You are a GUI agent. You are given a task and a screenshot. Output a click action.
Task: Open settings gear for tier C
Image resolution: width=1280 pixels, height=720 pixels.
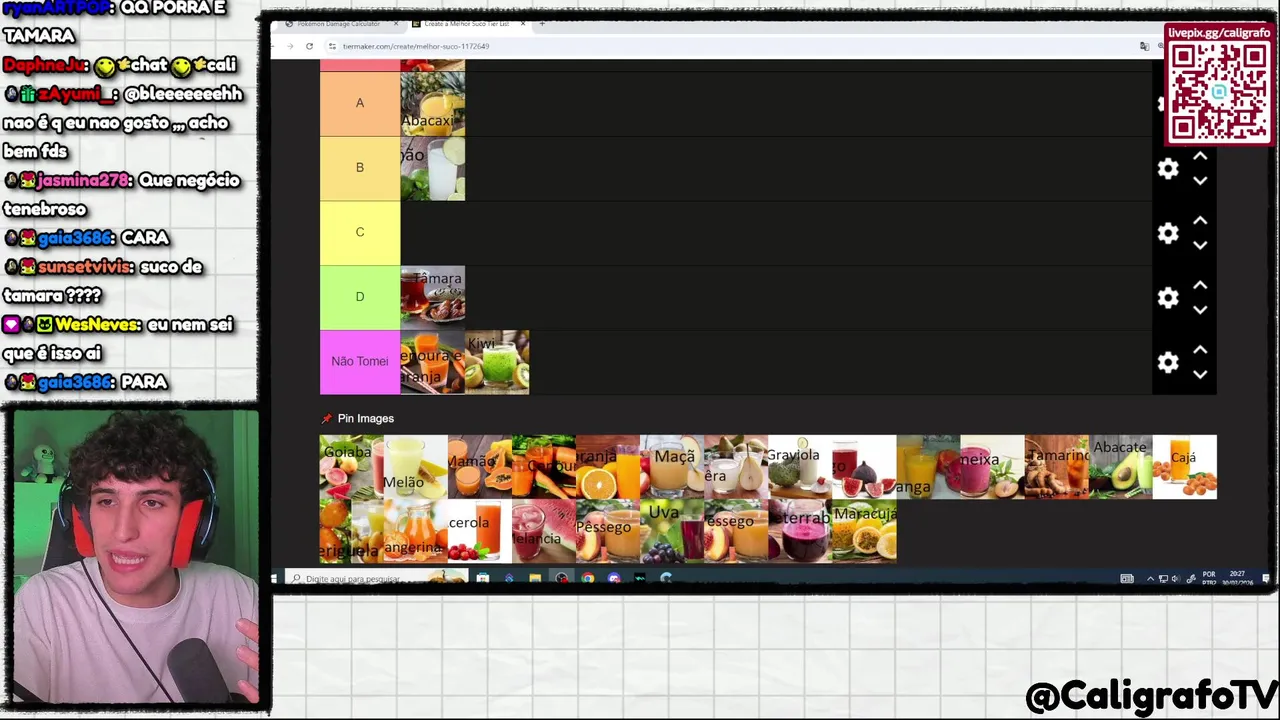coord(1168,234)
